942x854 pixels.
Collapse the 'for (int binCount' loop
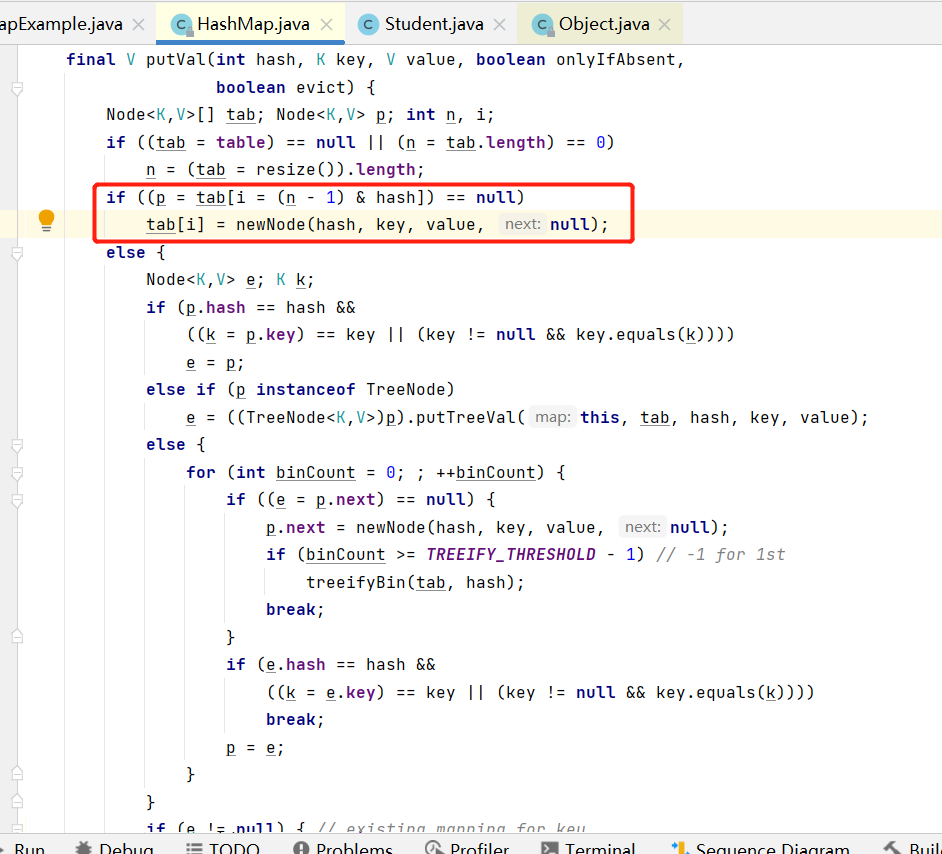(x=17, y=473)
